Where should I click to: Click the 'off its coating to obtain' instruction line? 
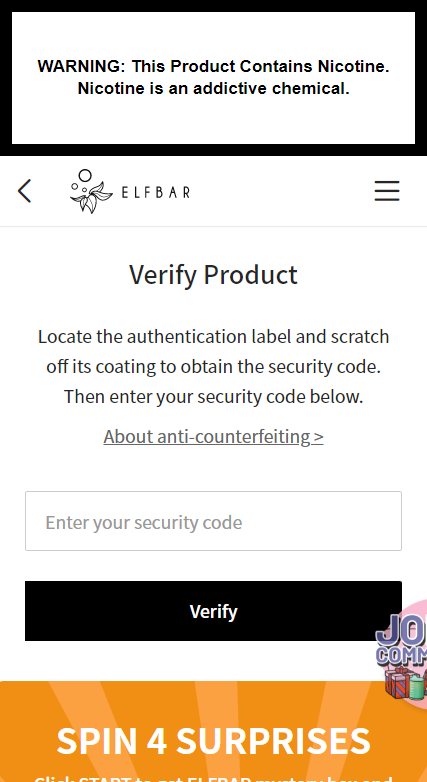click(214, 367)
